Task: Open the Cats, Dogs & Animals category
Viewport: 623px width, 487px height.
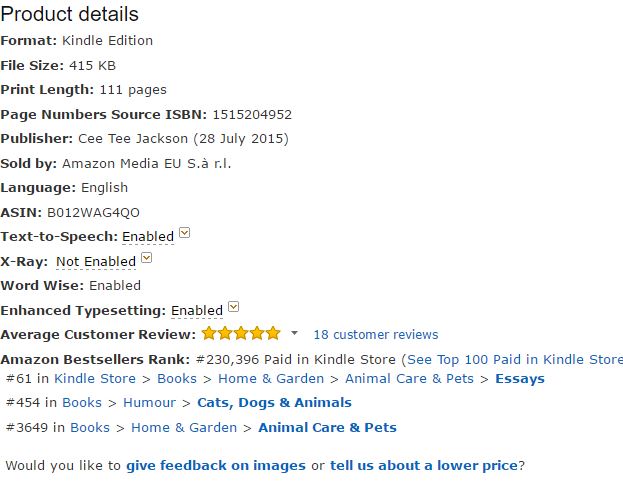Action: [274, 403]
